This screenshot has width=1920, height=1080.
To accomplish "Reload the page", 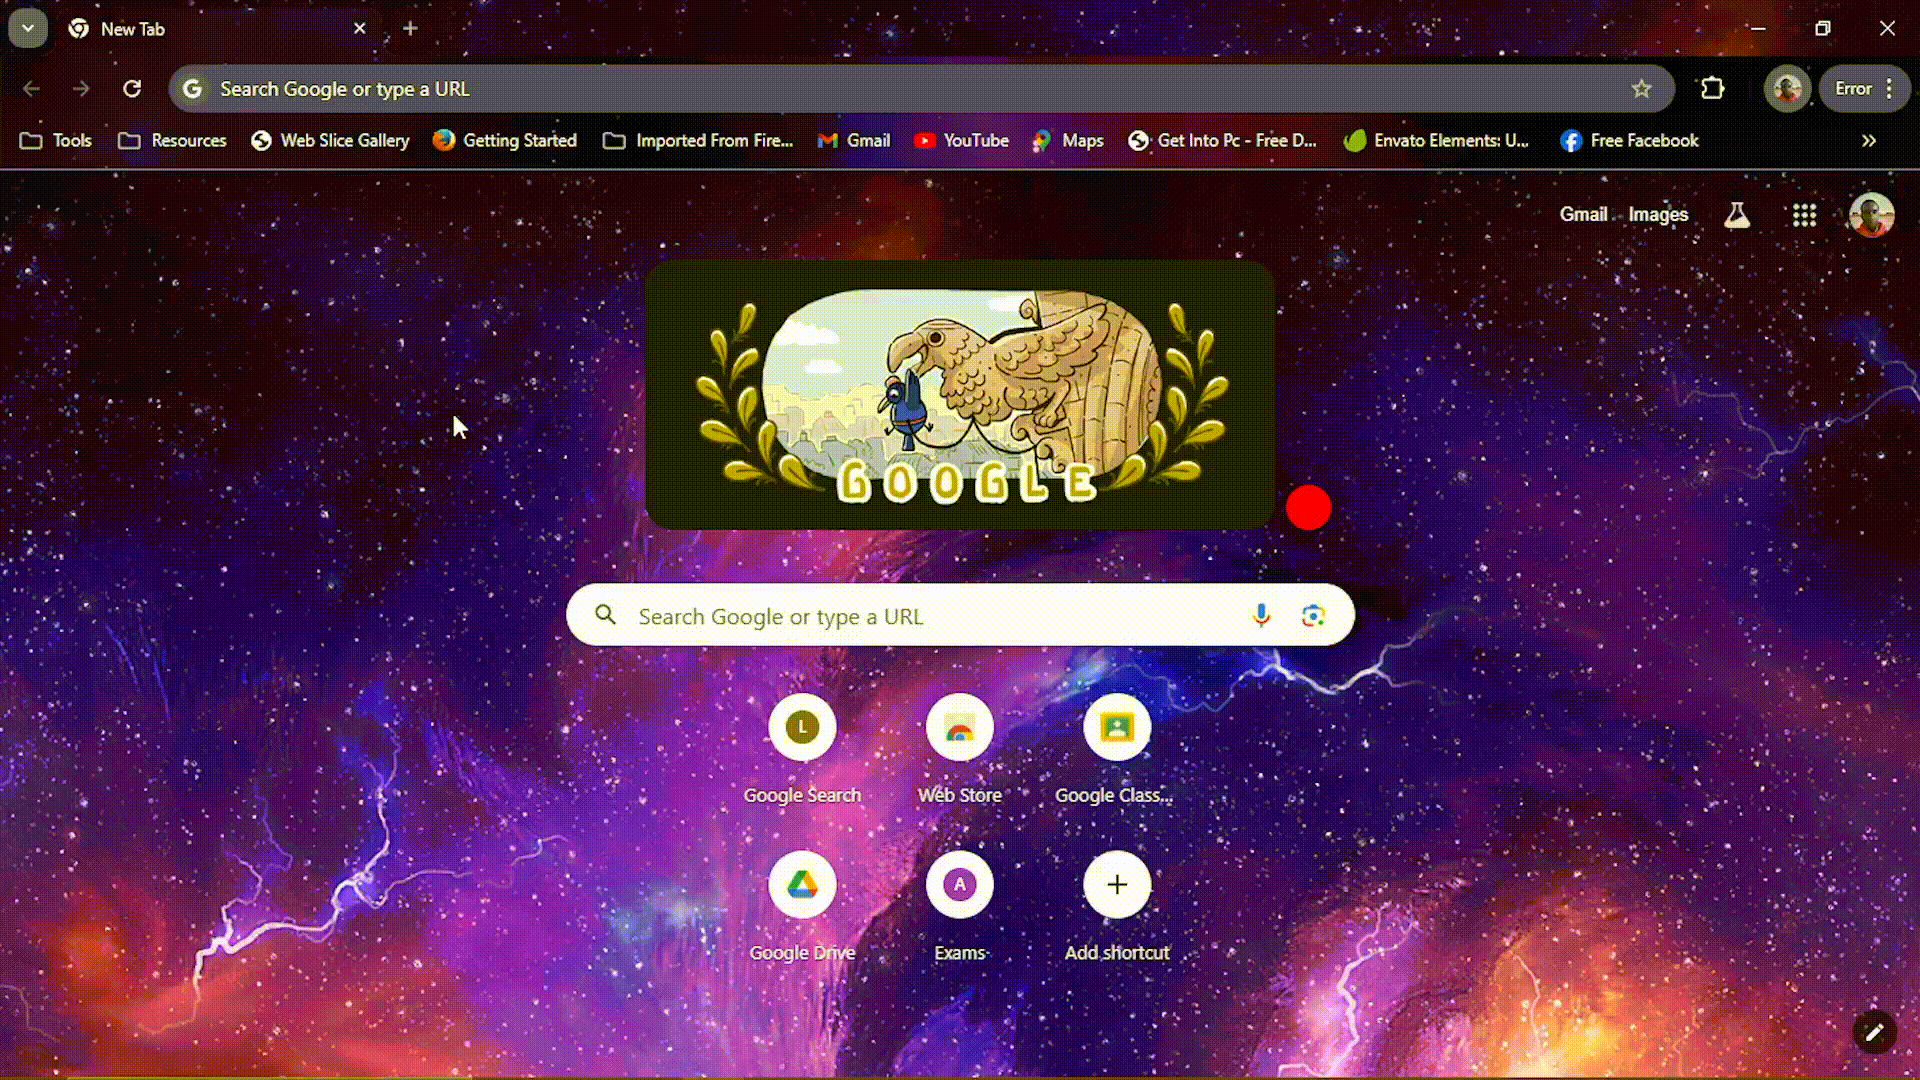I will 132,89.
